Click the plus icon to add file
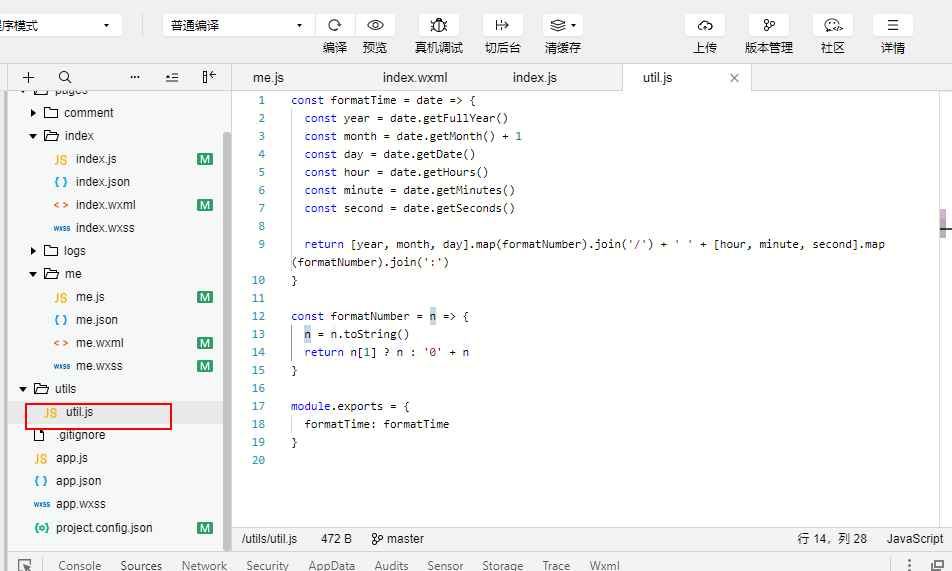Screen dimensions: 952x571 (29, 77)
